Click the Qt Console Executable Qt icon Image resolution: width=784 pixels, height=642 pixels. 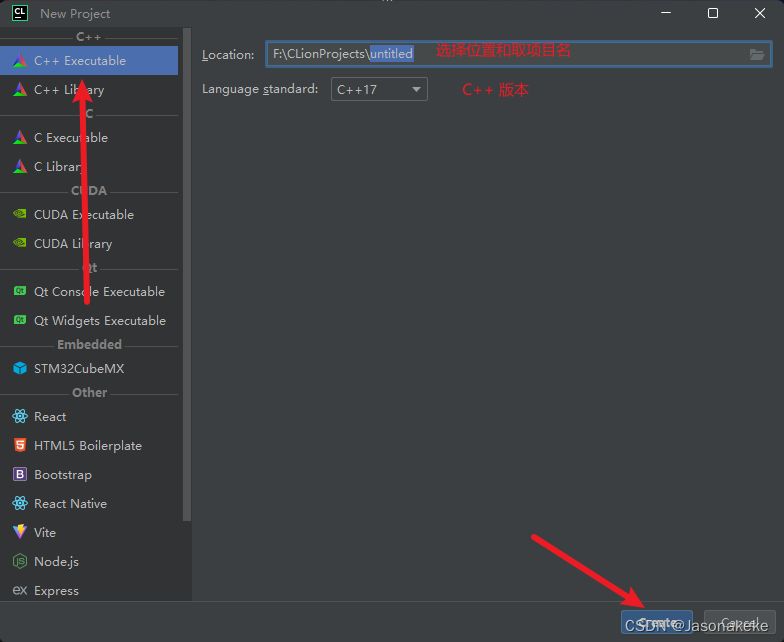pyautogui.click(x=20, y=290)
